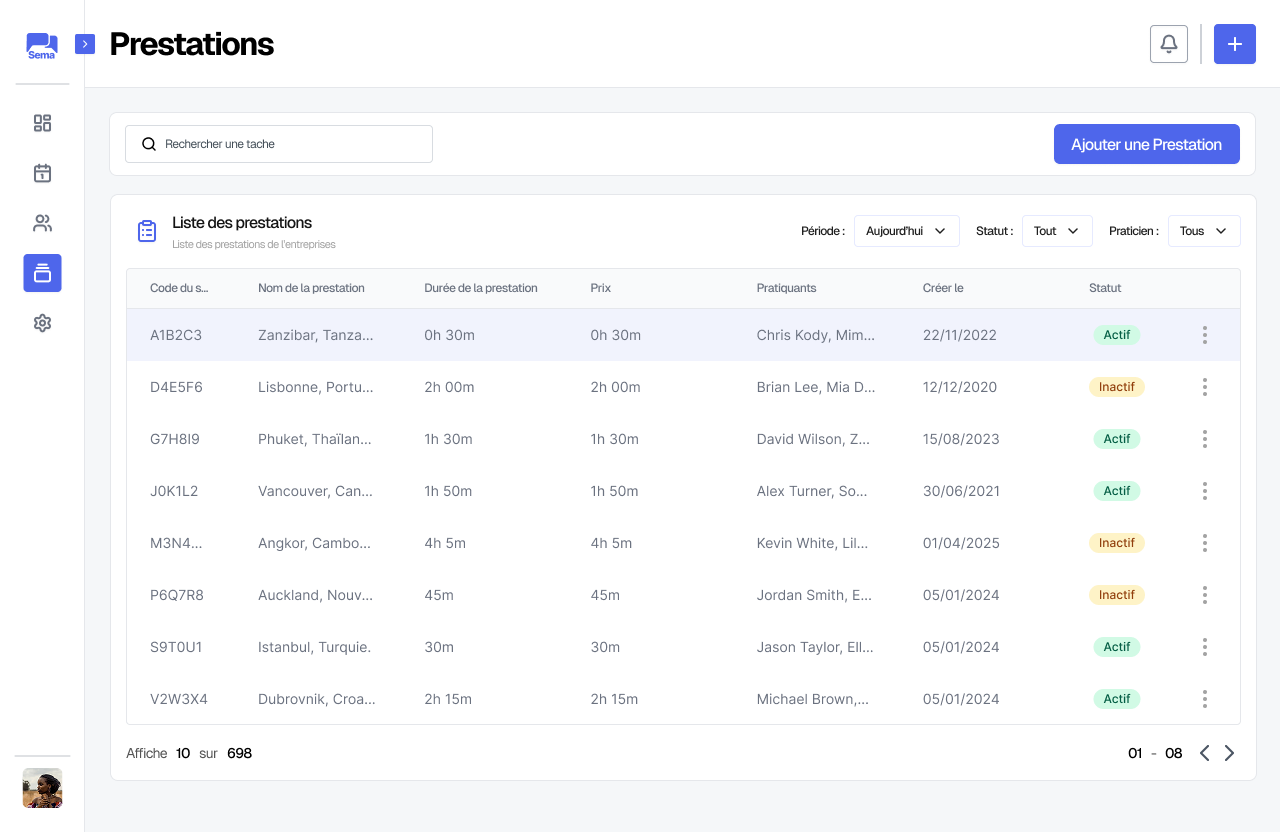Click the Sema logo
Image resolution: width=1280 pixels, height=832 pixels.
click(42, 46)
